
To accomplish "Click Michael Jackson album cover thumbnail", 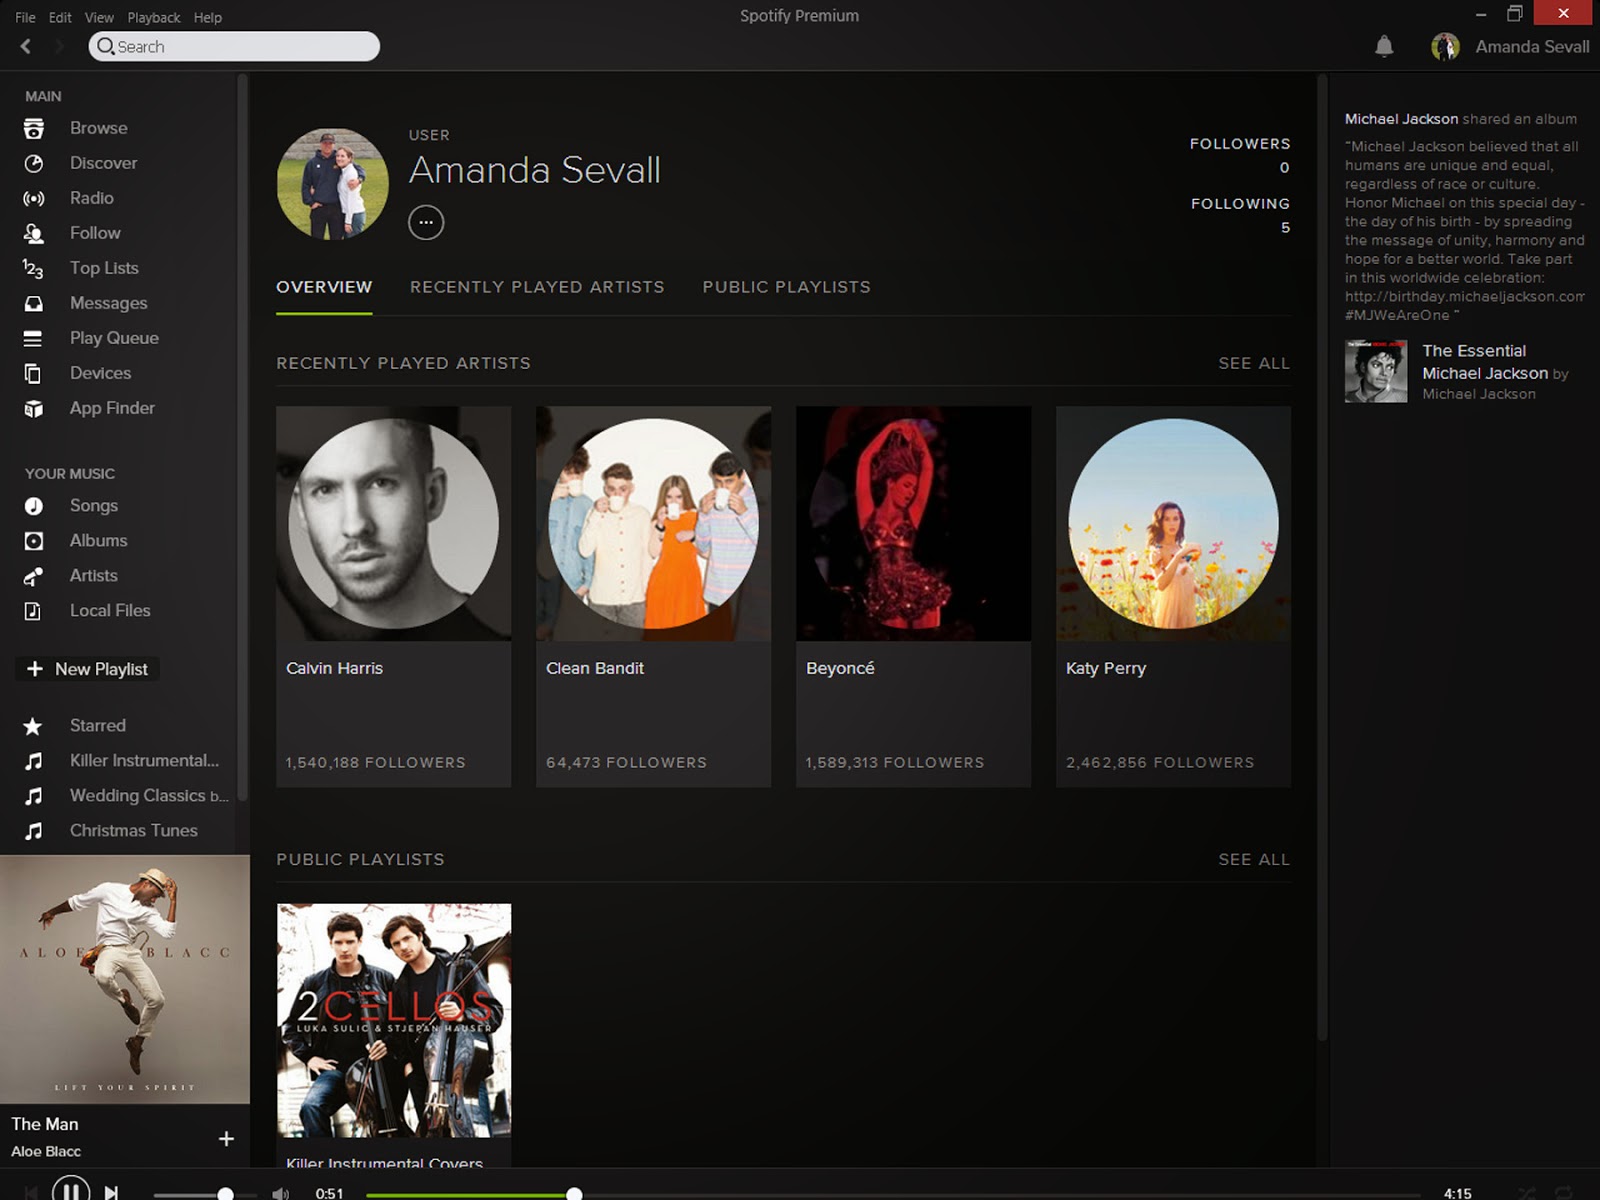I will (1376, 371).
